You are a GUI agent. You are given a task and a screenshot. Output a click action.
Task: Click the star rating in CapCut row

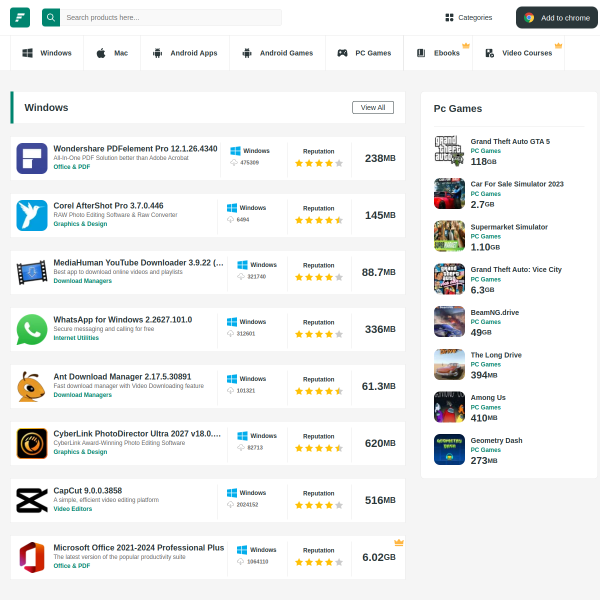319,505
